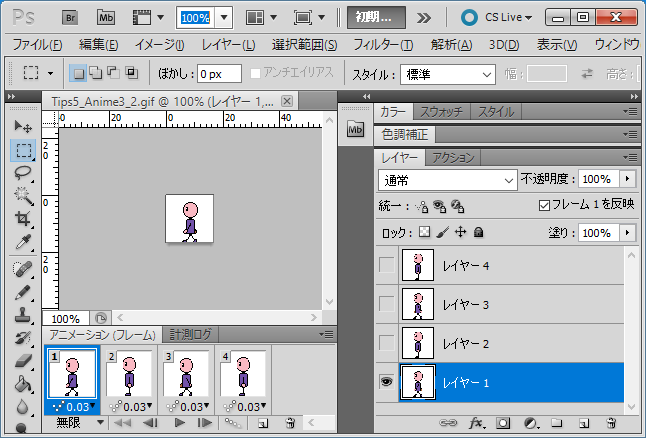646x438 pixels.
Task: Select the Blur tool
Action: coord(23,407)
